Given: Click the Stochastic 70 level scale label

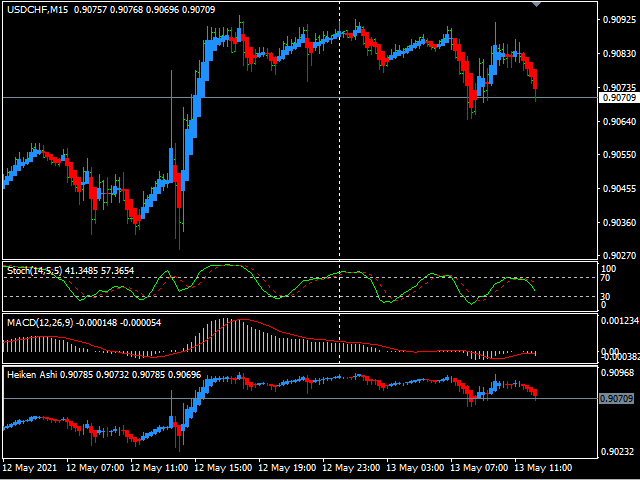Looking at the screenshot, I should coord(607,278).
